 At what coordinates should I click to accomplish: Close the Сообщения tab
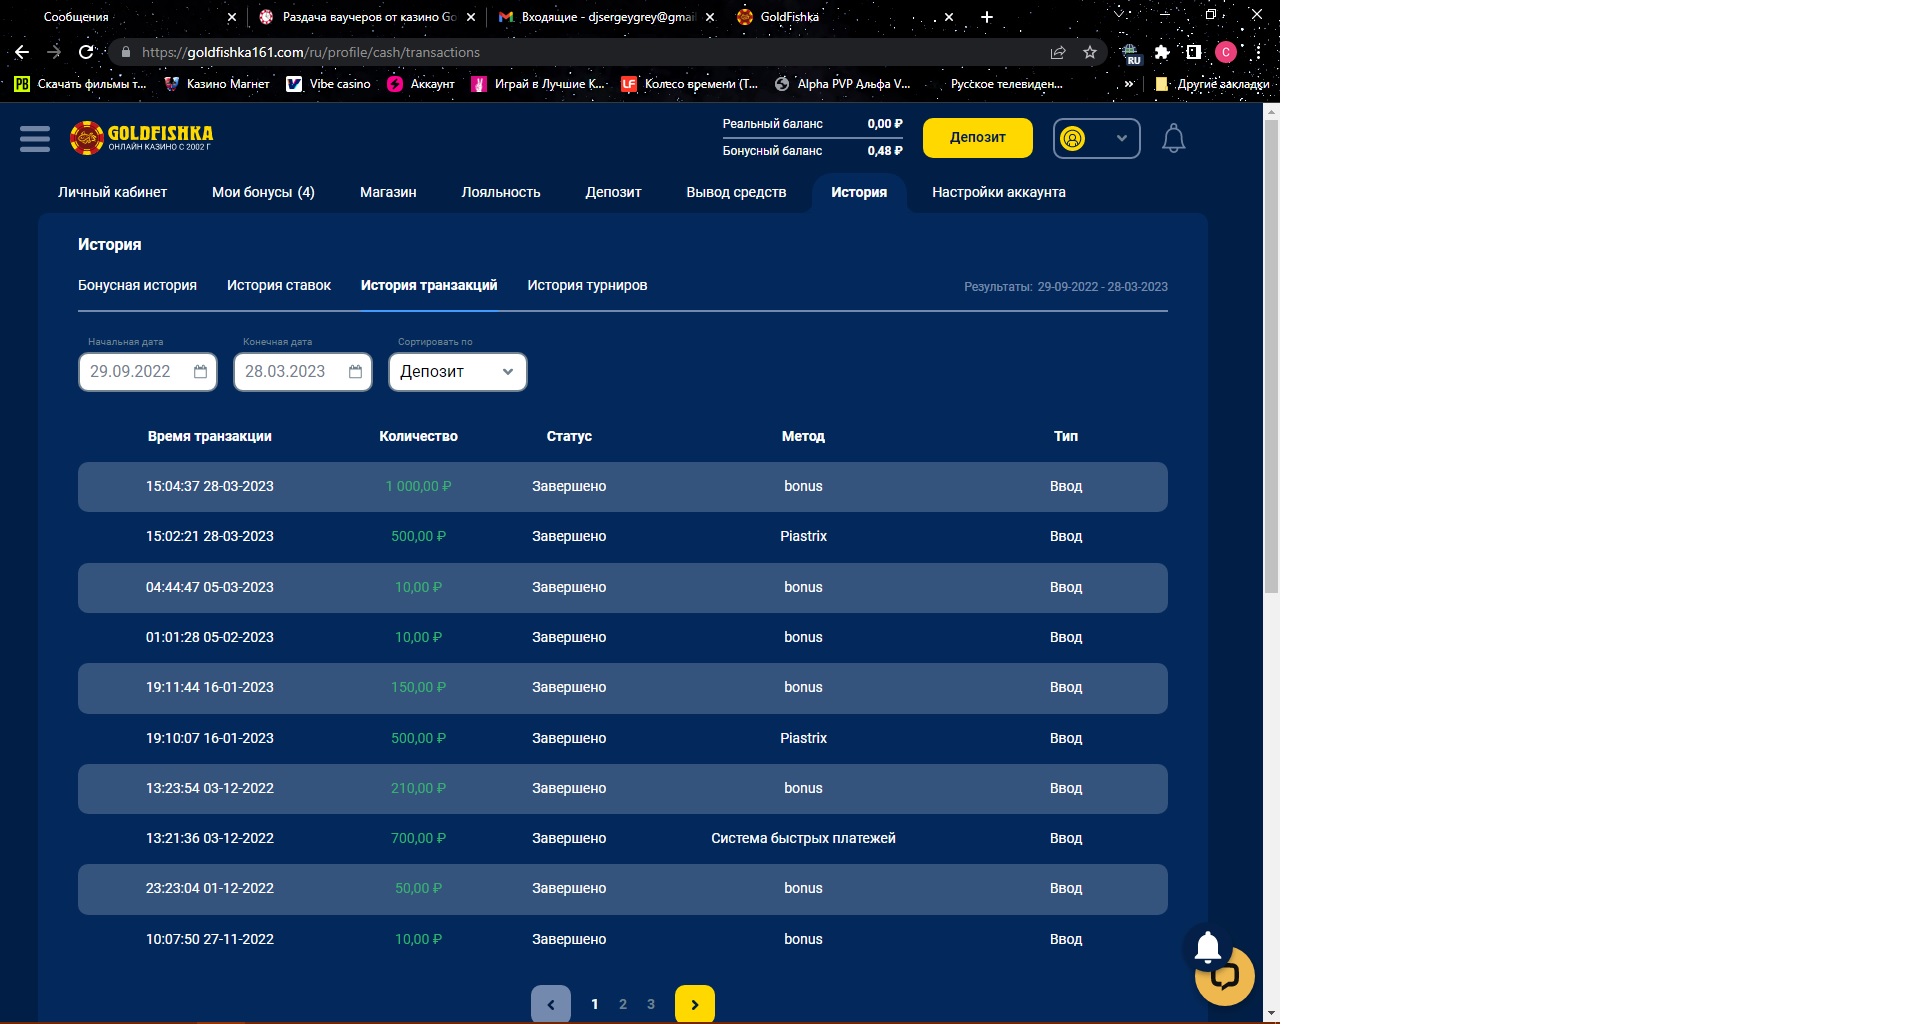click(232, 17)
